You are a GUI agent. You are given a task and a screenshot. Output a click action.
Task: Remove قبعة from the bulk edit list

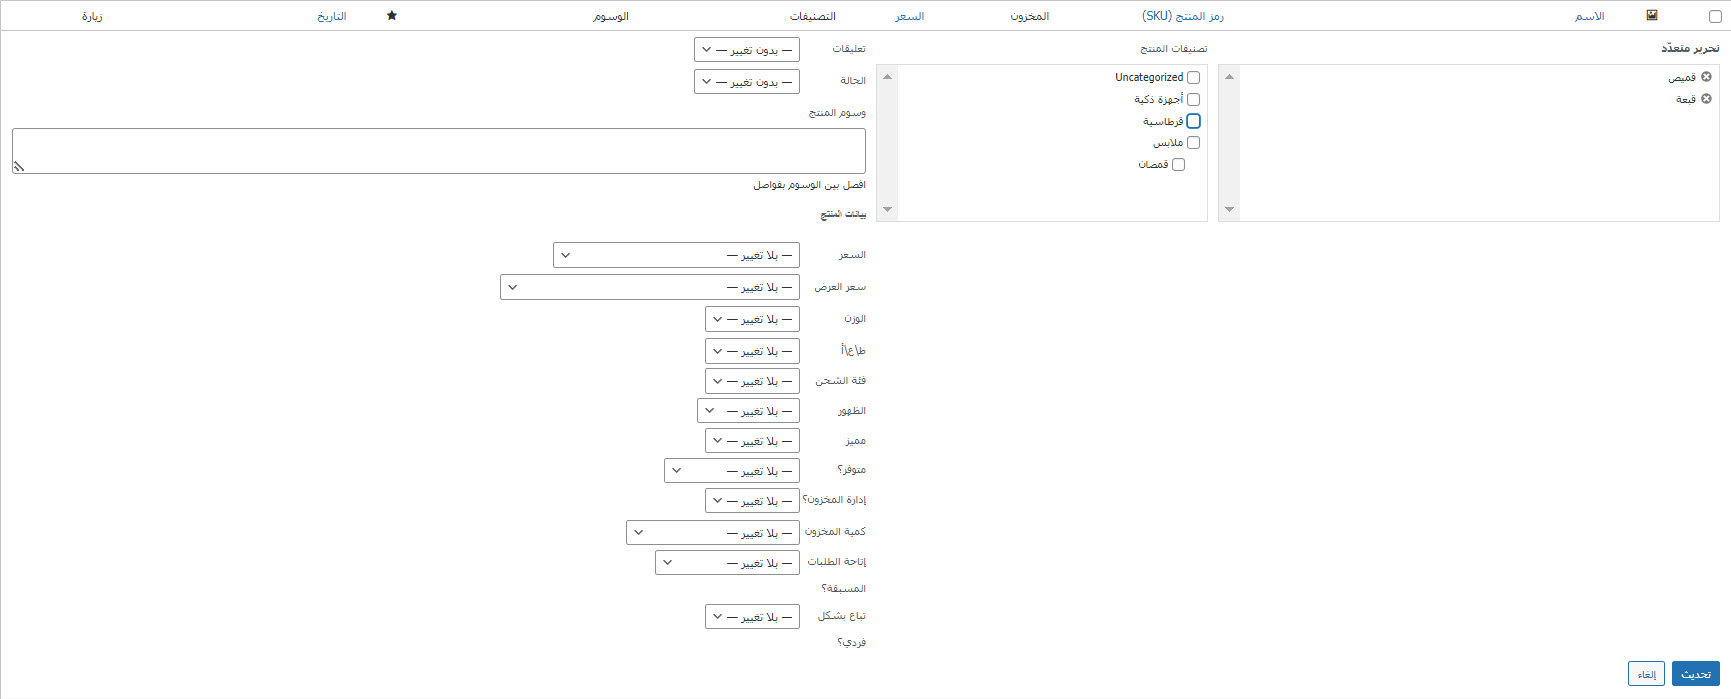click(1706, 99)
